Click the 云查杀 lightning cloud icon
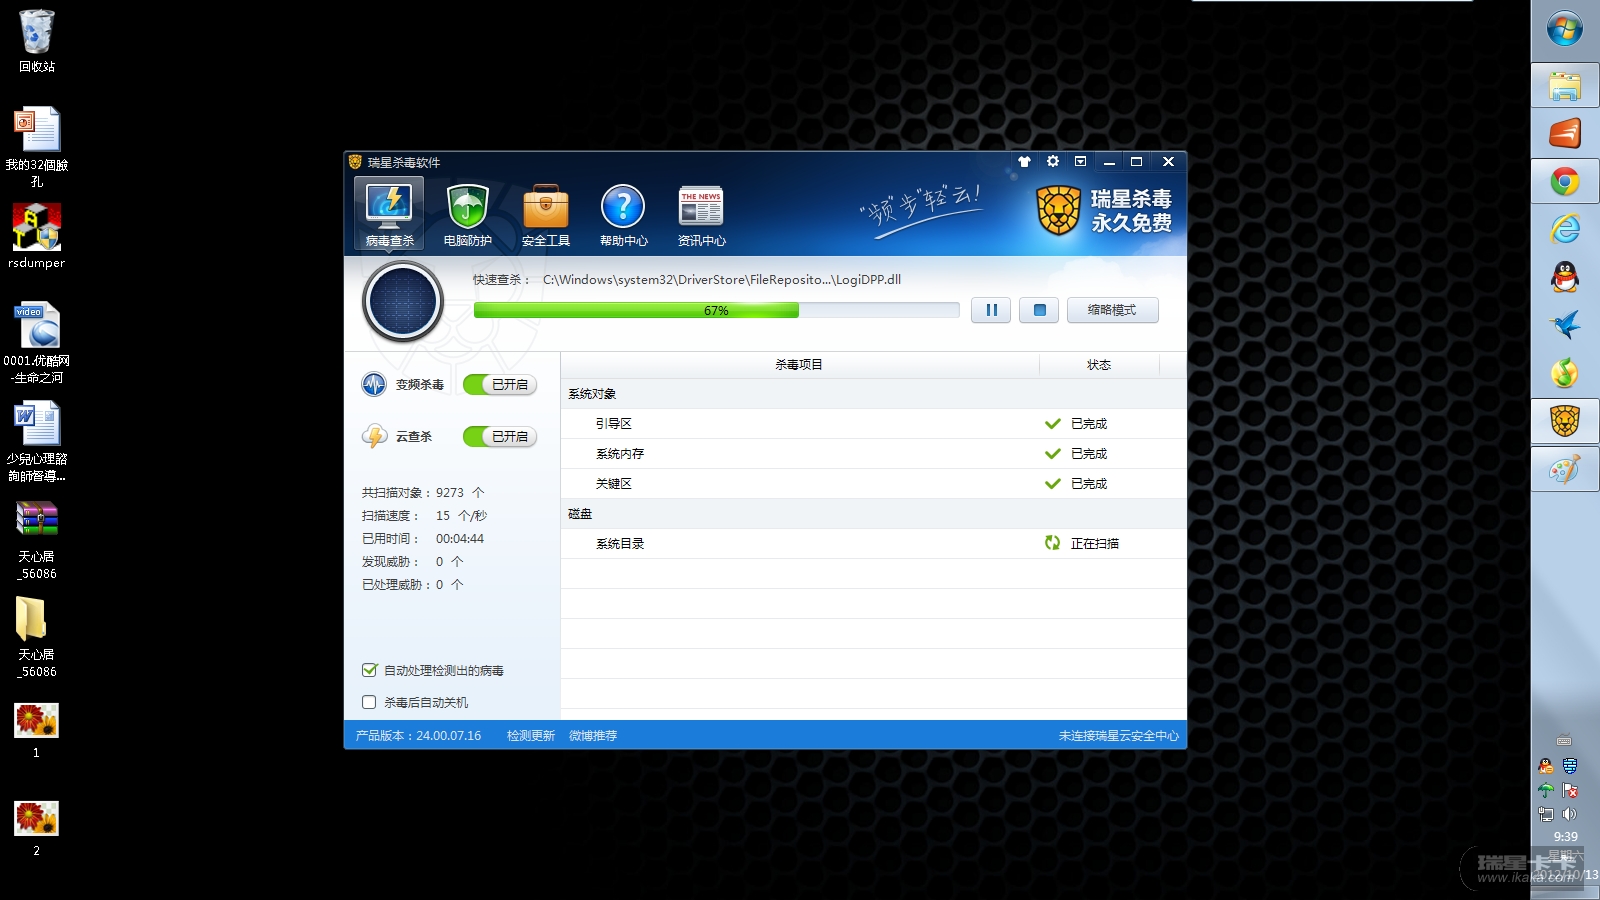The image size is (1600, 900). click(374, 436)
